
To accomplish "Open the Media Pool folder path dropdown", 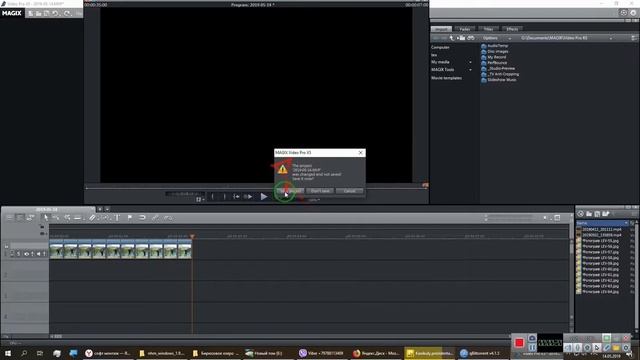I will (611, 38).
